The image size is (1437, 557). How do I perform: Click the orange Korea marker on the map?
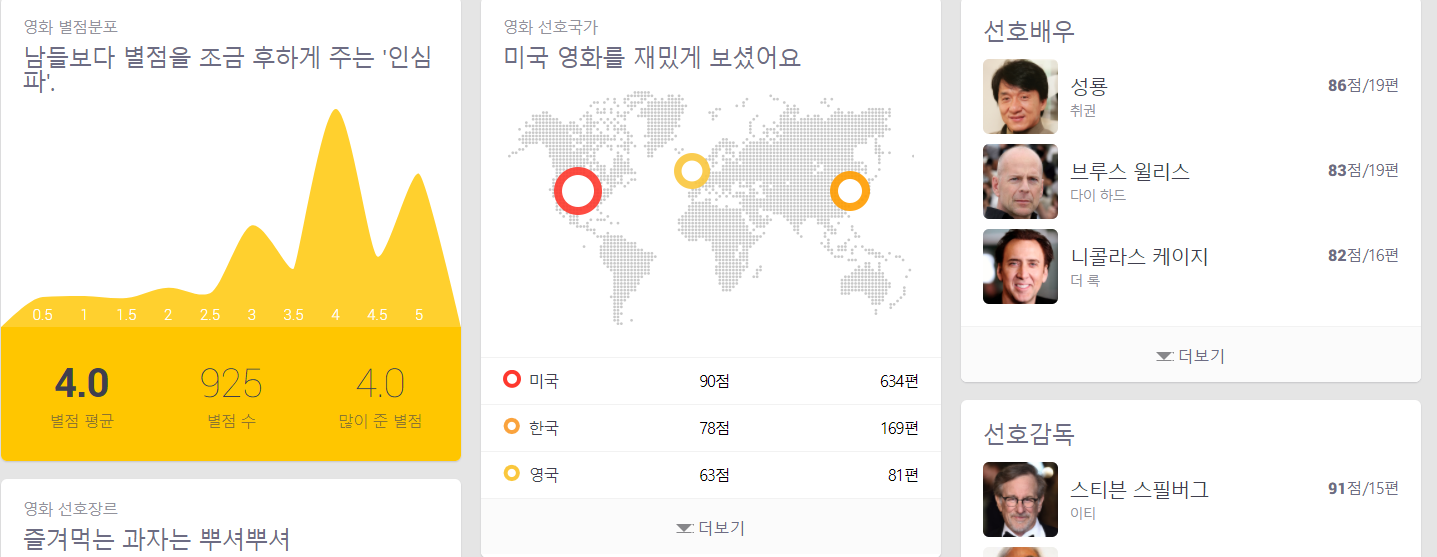pos(849,190)
